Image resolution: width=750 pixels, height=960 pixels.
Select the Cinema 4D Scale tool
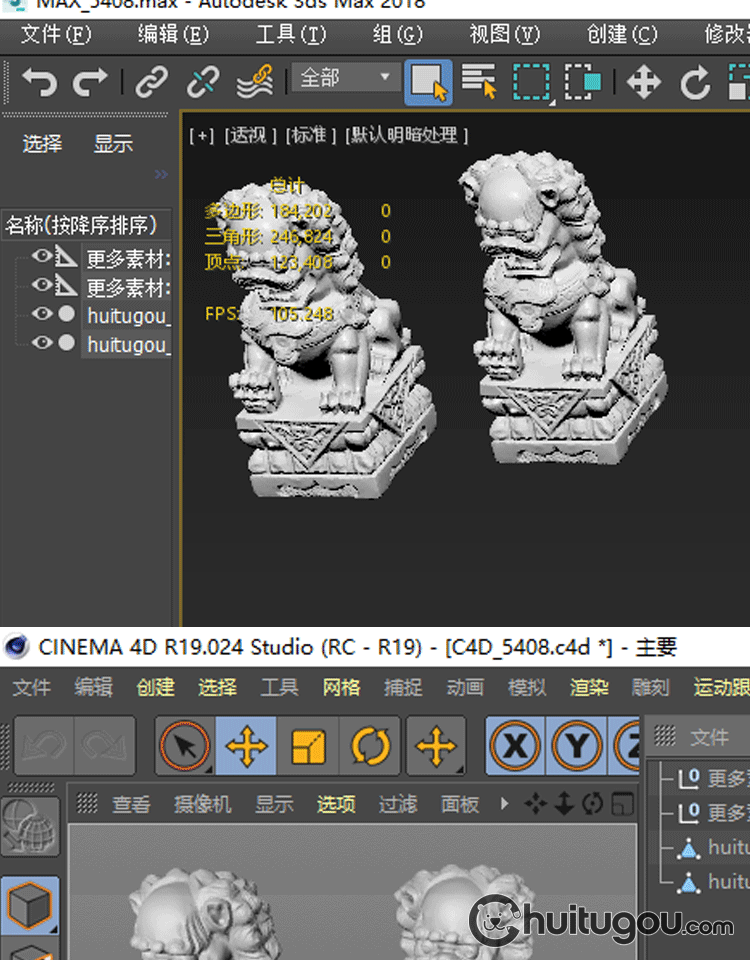pos(308,746)
